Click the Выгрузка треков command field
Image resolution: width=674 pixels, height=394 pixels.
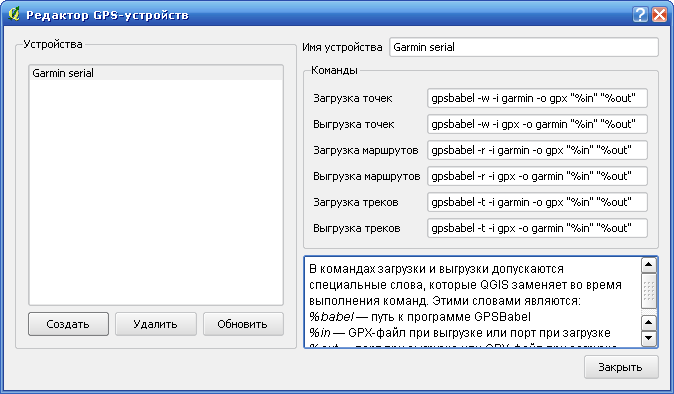coord(537,228)
